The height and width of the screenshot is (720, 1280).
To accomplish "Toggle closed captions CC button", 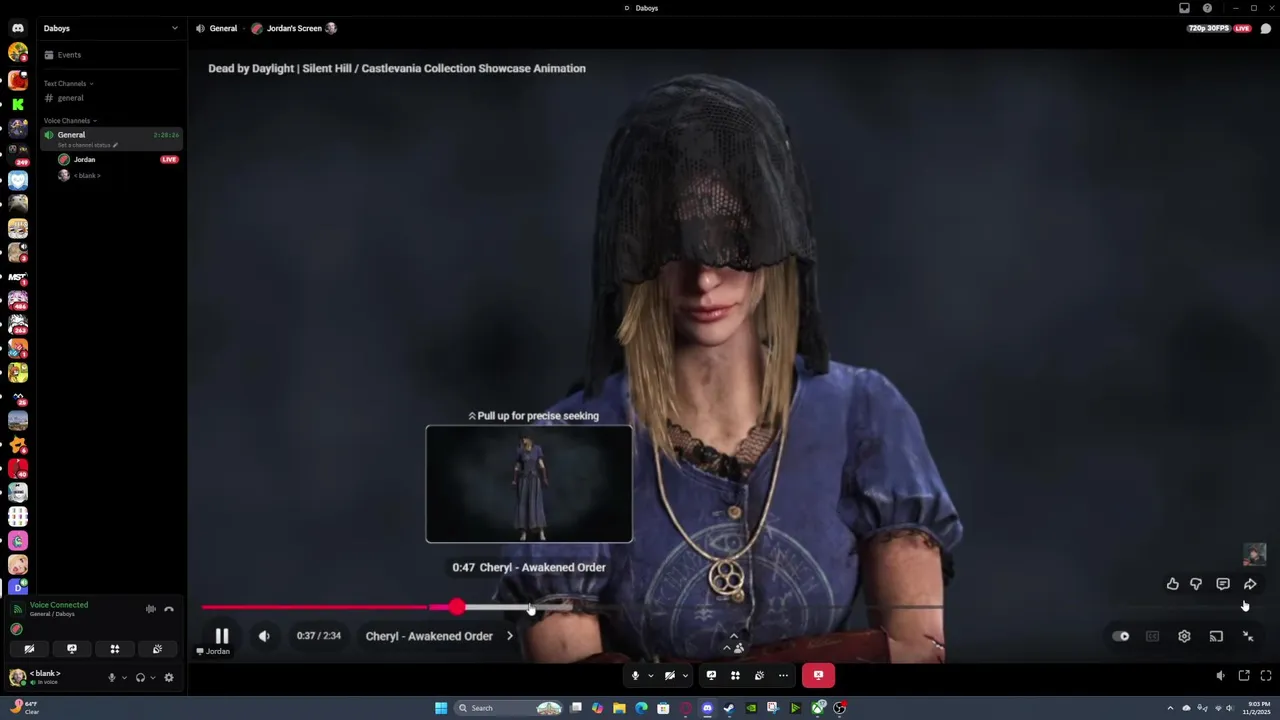I will pyautogui.click(x=1152, y=636).
